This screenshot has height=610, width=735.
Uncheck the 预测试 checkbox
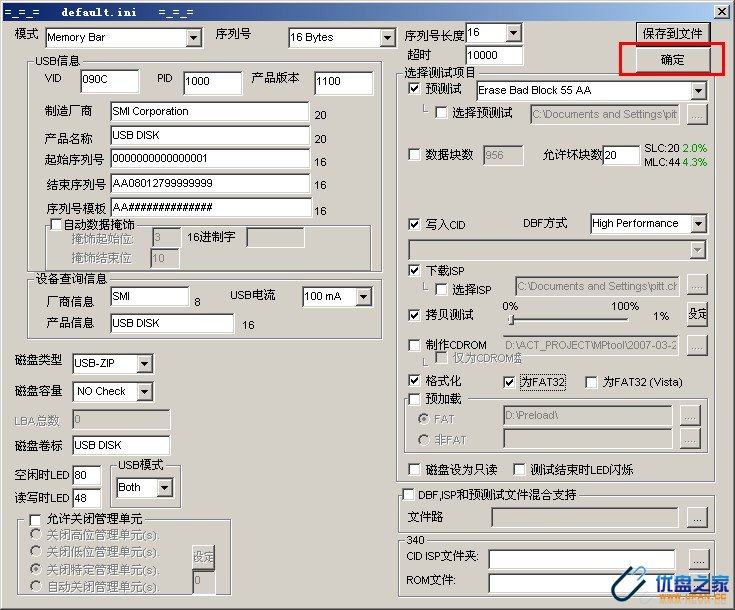415,89
